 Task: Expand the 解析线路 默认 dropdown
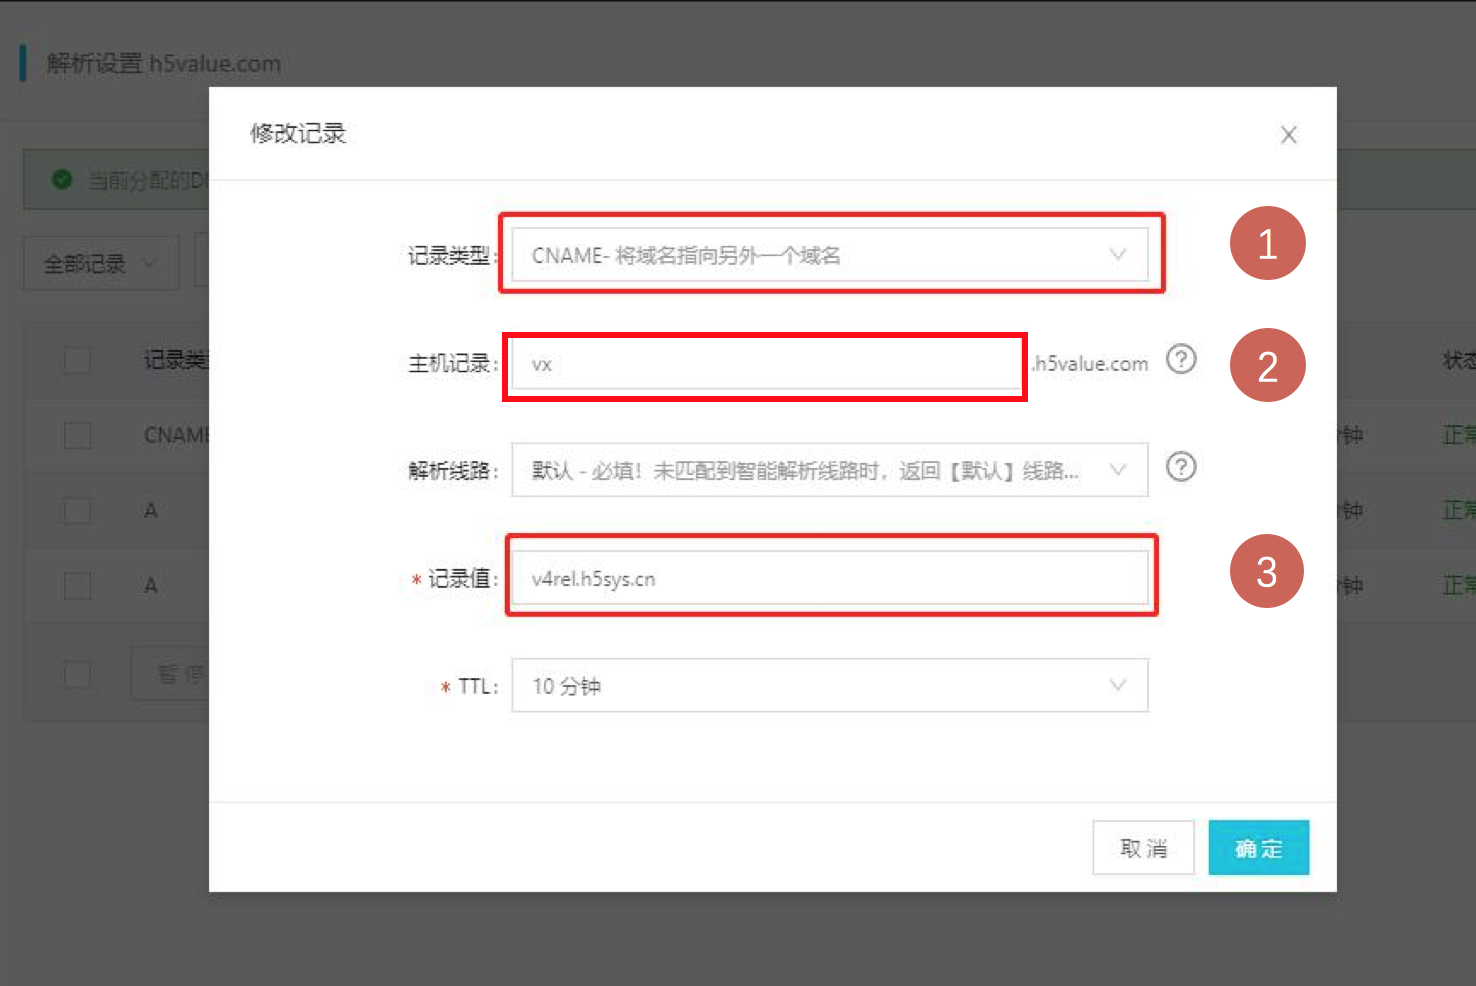[x=830, y=470]
